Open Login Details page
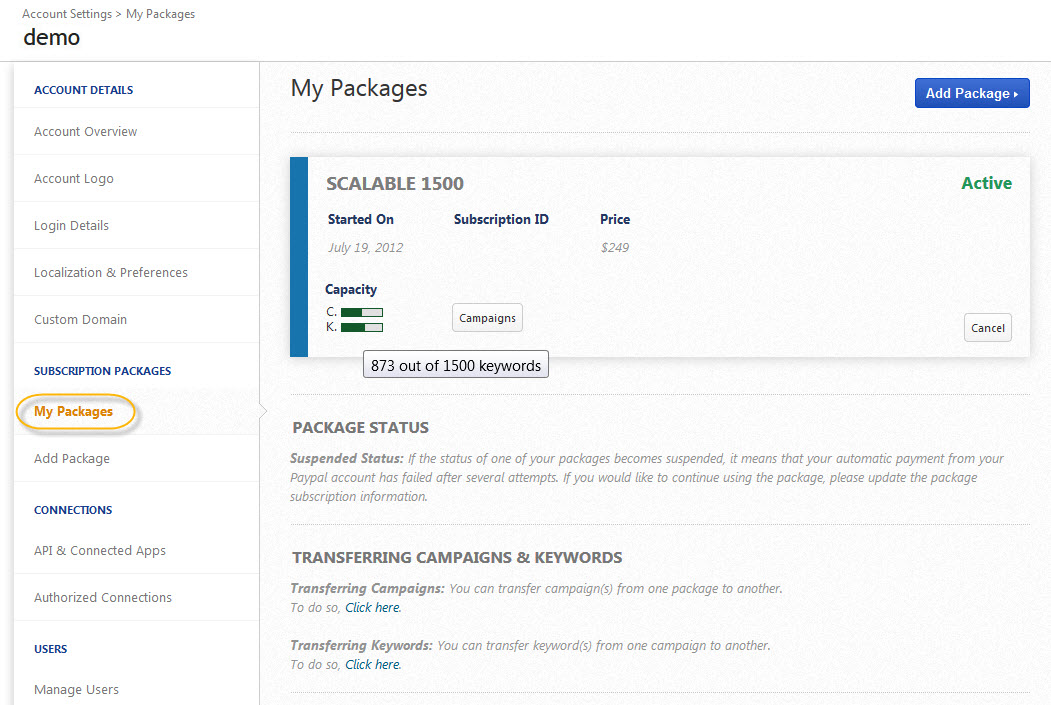This screenshot has height=705, width=1051. 72,225
